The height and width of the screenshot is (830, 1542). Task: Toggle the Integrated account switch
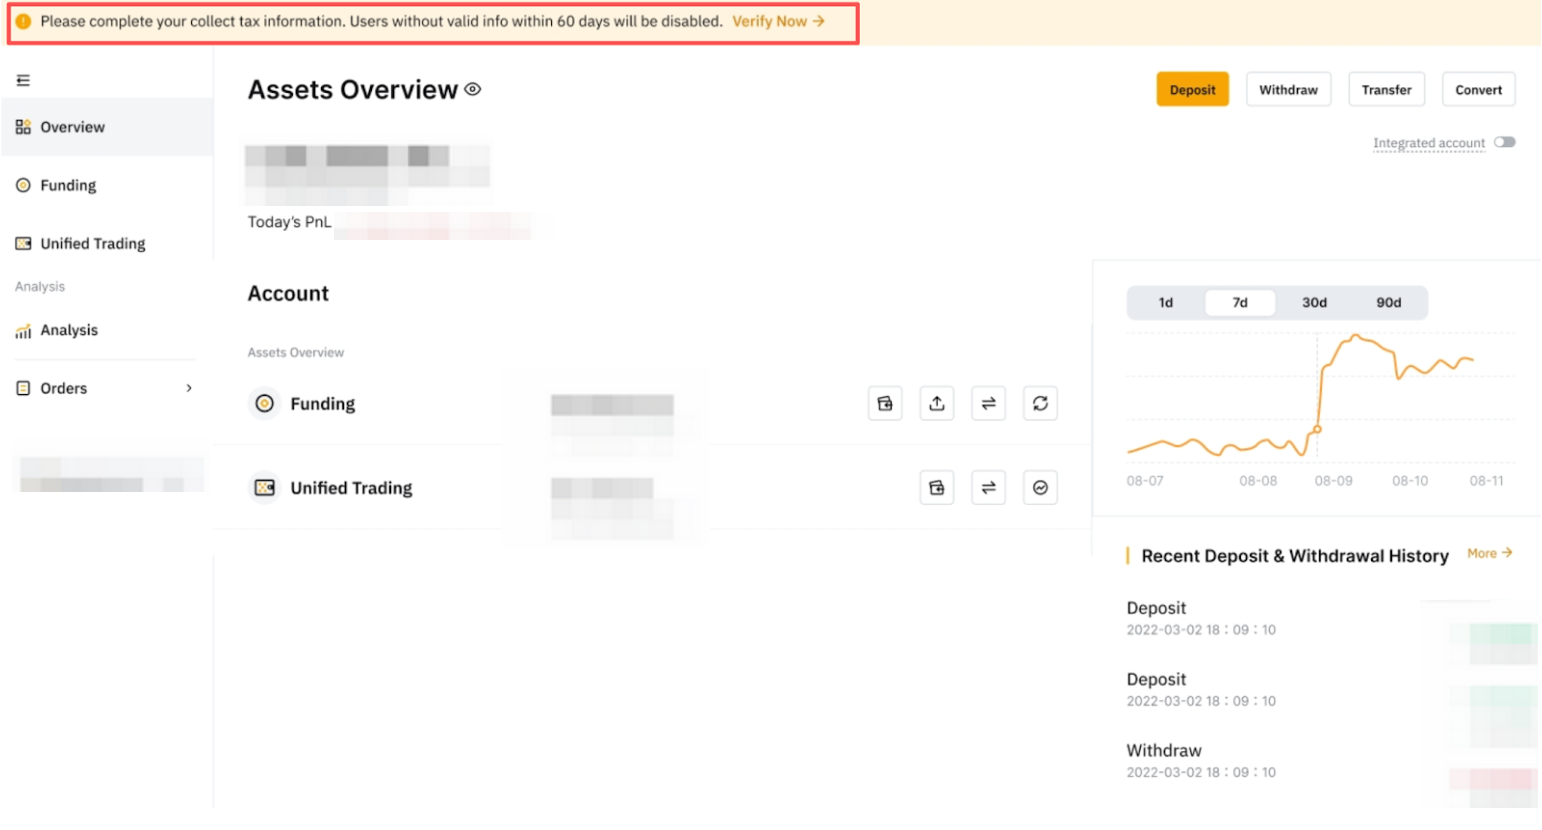point(1504,143)
